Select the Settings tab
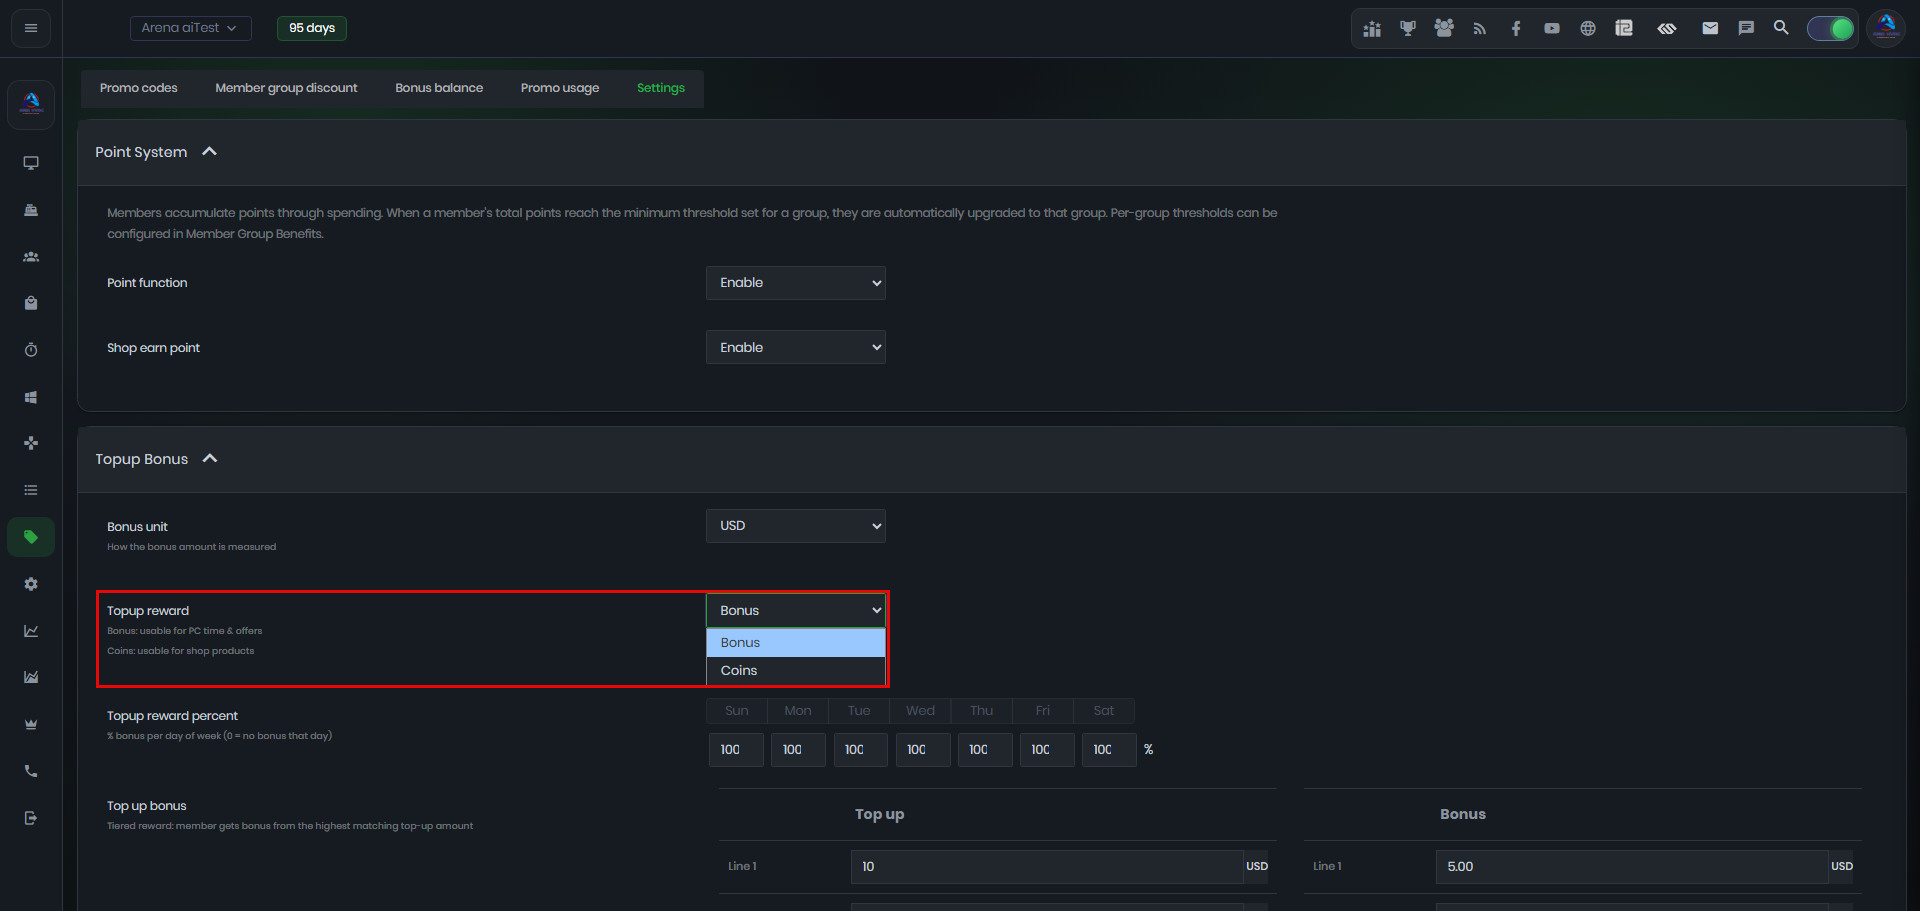 [x=661, y=88]
